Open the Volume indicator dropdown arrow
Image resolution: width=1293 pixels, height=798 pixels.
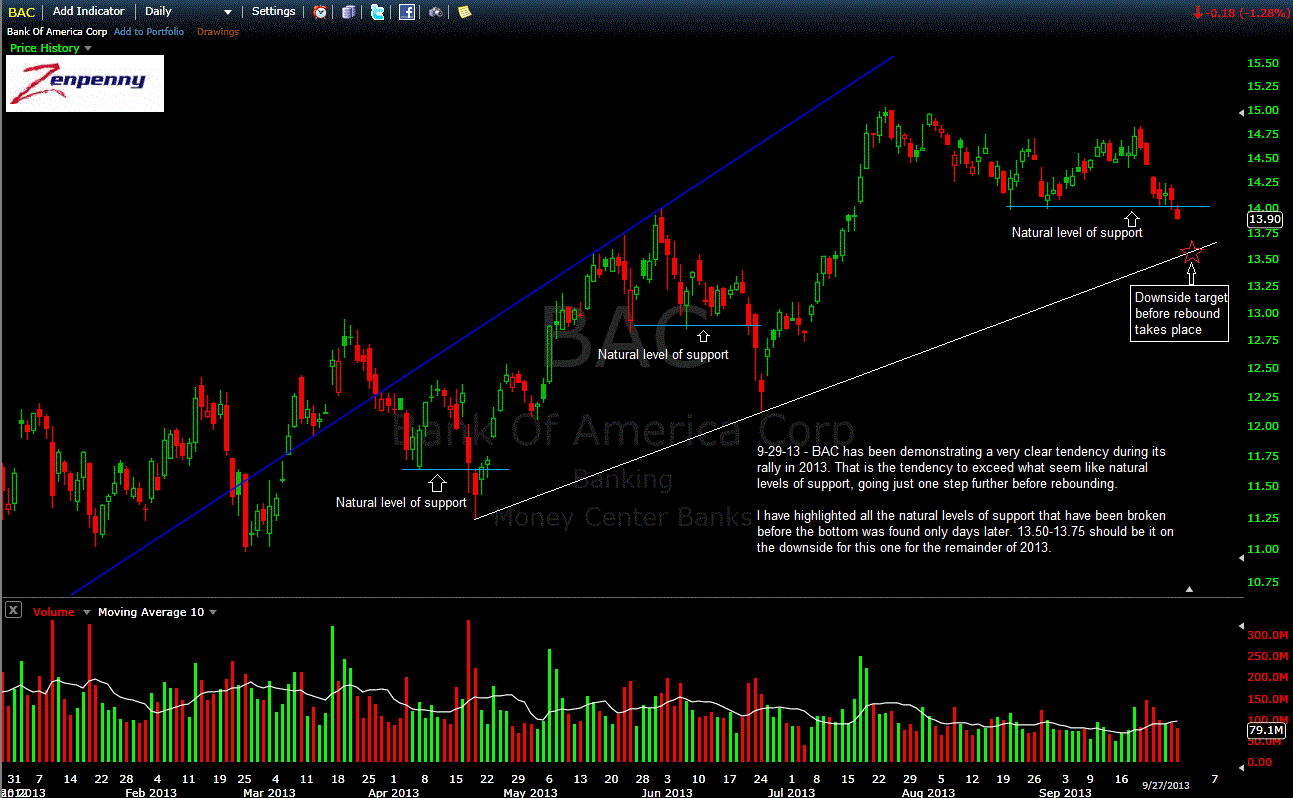click(x=86, y=612)
